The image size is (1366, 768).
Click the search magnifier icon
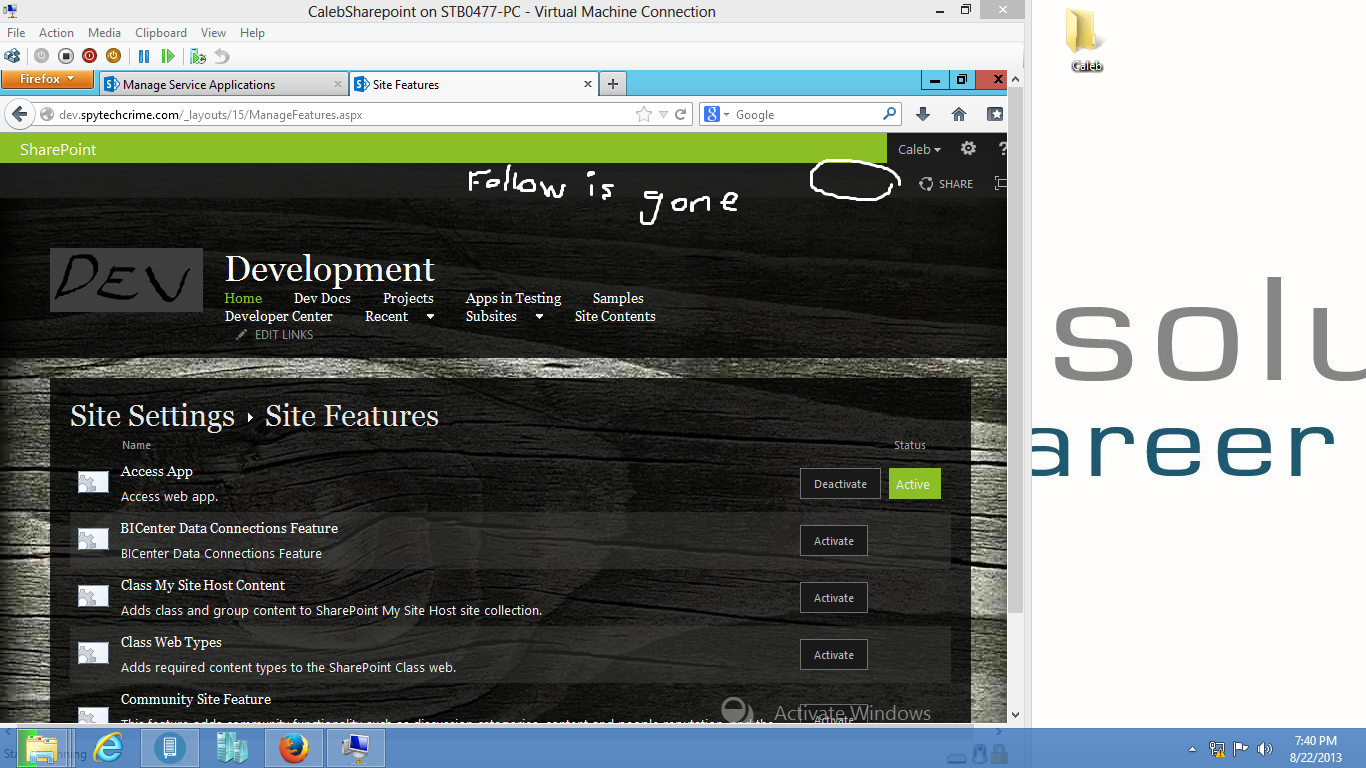pyautogui.click(x=890, y=115)
